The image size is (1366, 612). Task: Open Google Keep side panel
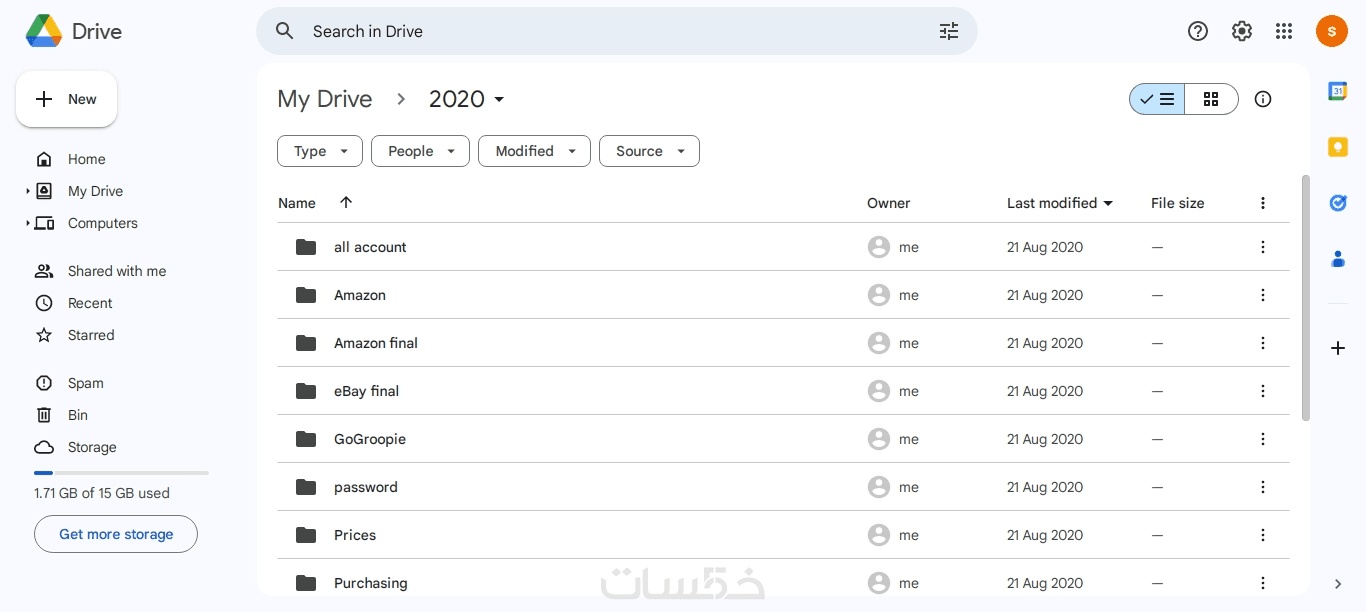click(x=1338, y=147)
